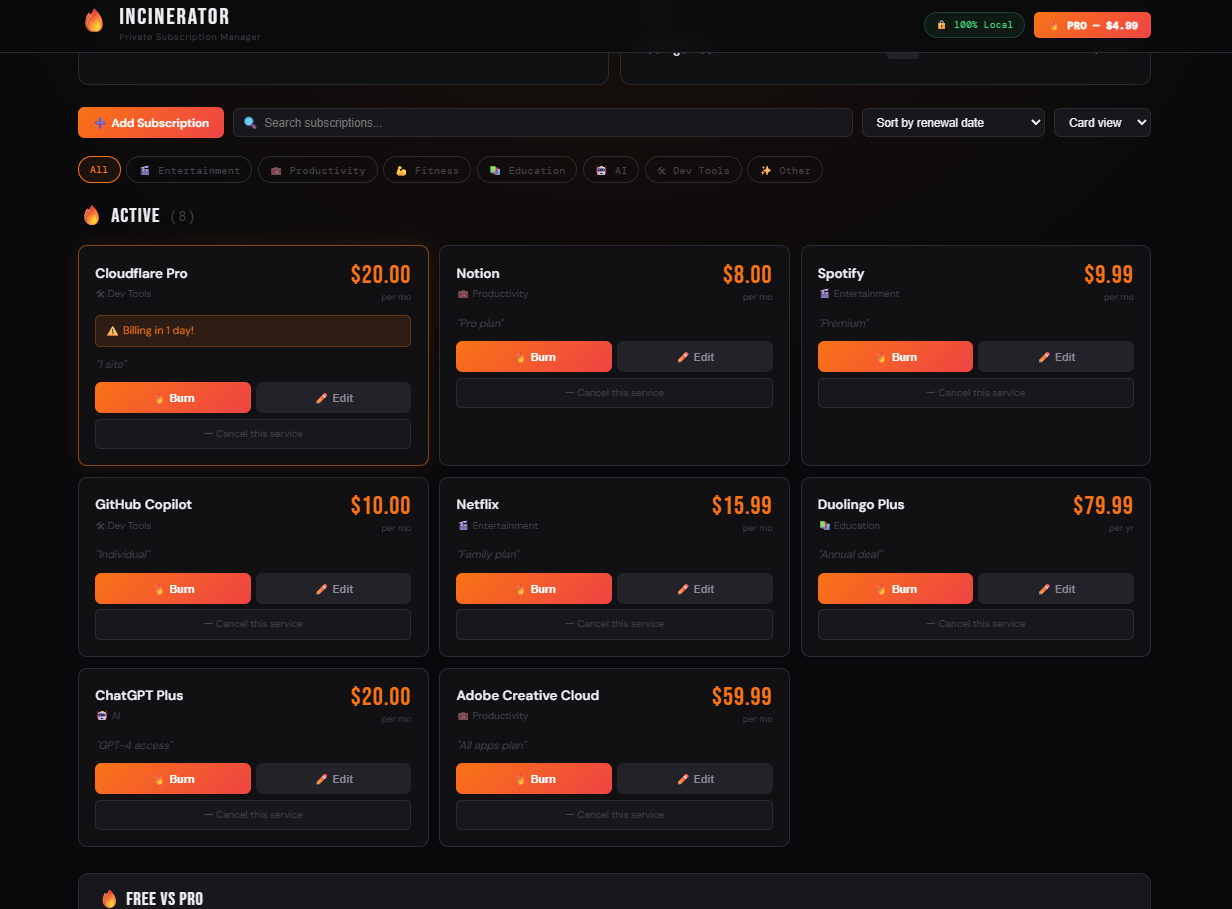Cancel this service for GitHub Copilot
This screenshot has width=1232, height=909.
coord(253,624)
